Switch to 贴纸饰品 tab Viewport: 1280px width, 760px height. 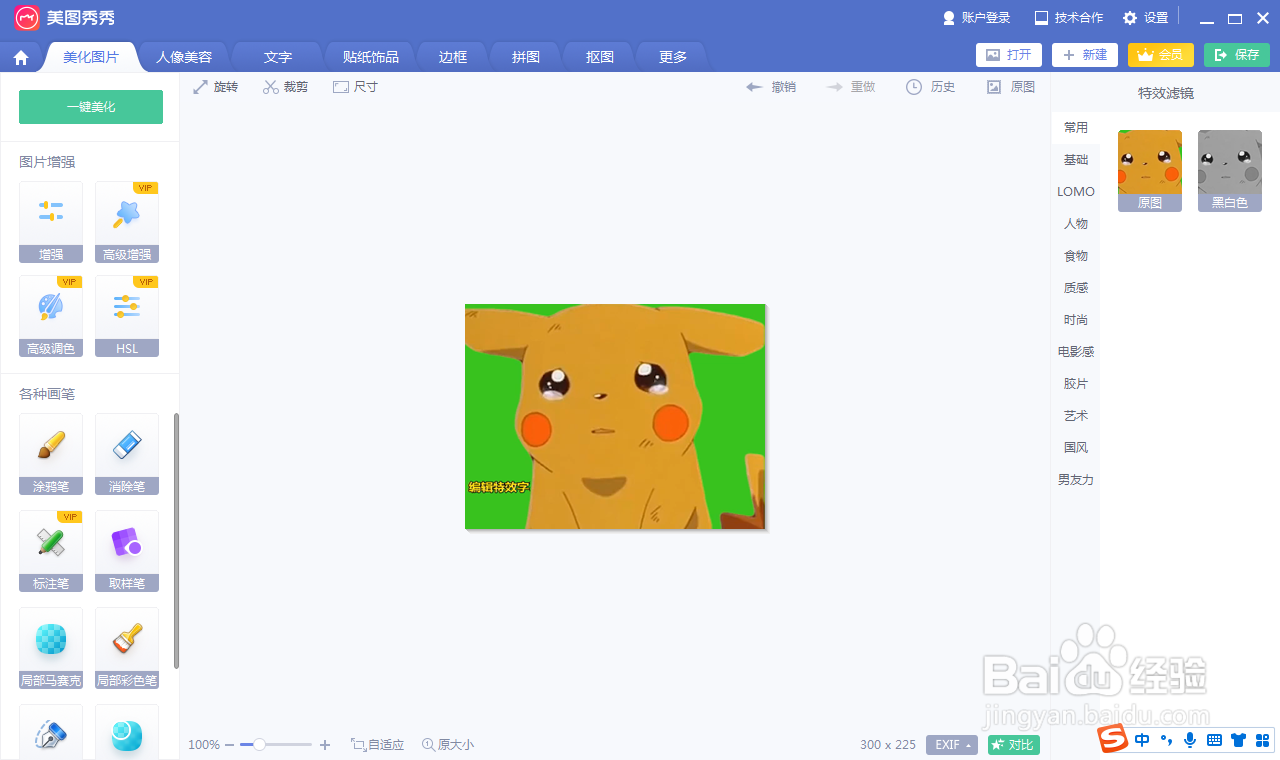(x=370, y=57)
